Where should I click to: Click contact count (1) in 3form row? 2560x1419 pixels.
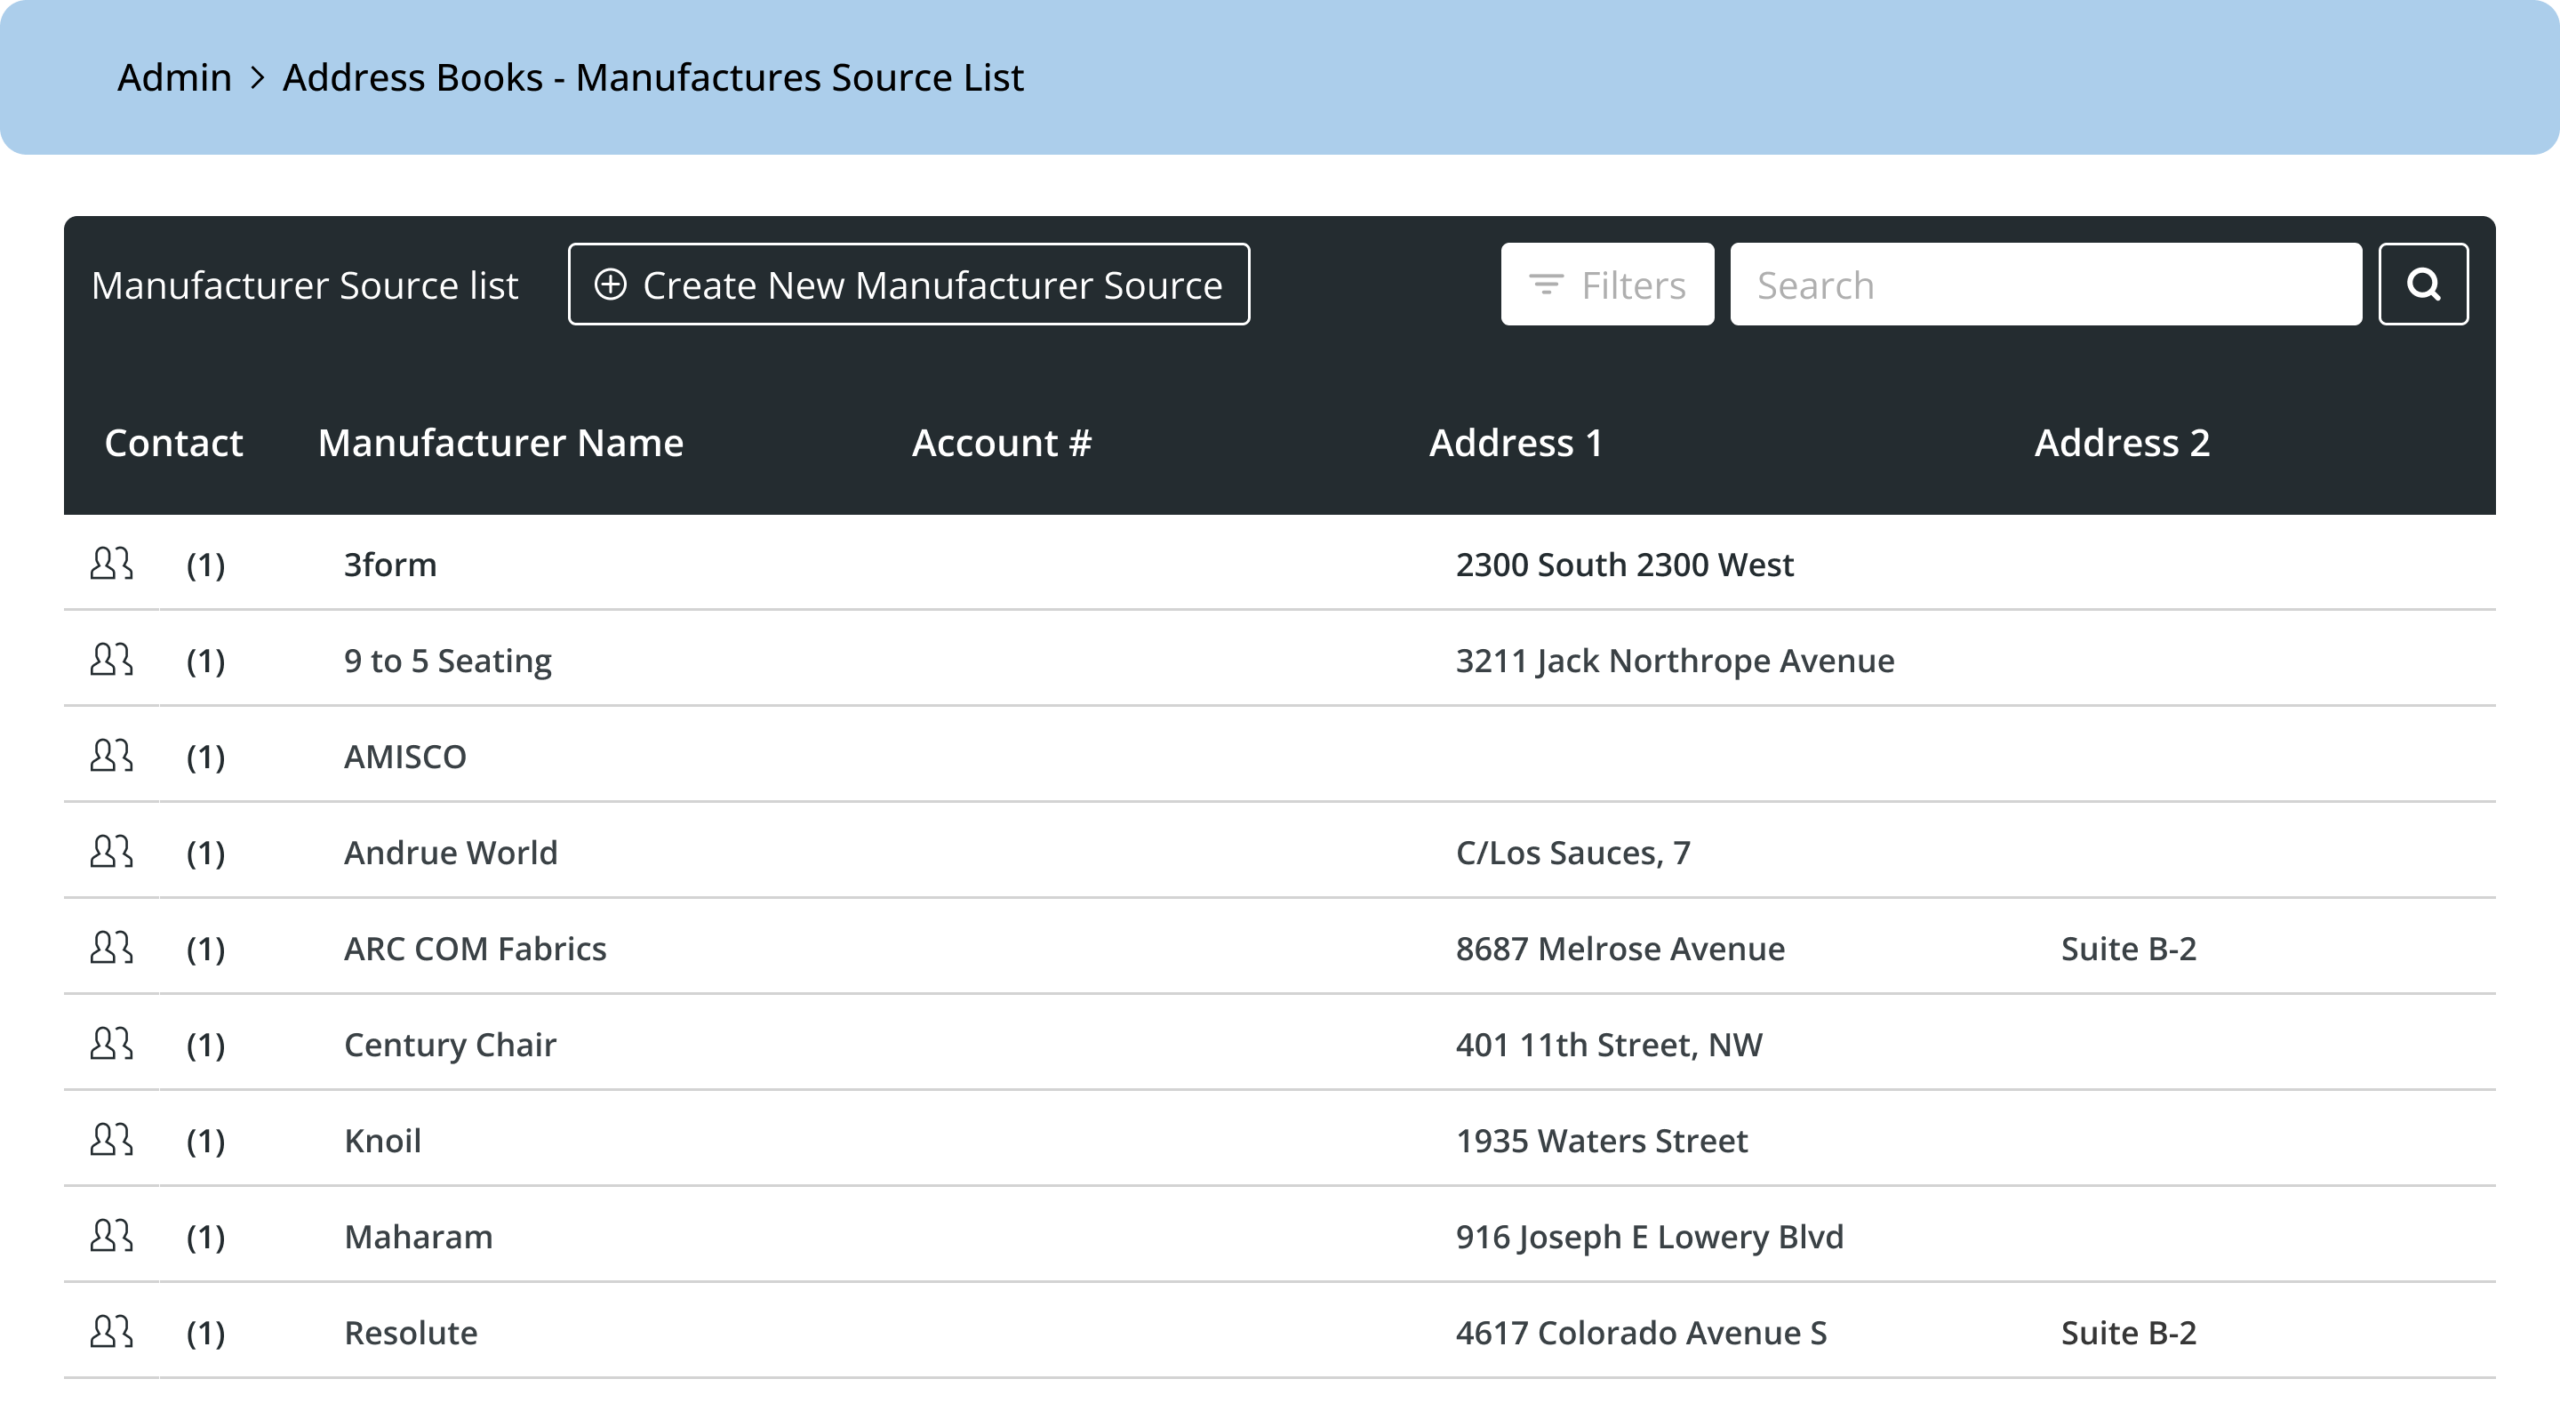206,565
